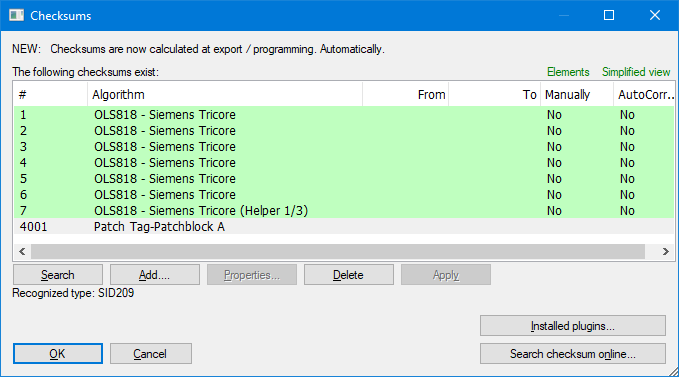Select the 4001 Patch Tag-Patchblock A row
The height and width of the screenshot is (377, 679).
(x=344, y=227)
